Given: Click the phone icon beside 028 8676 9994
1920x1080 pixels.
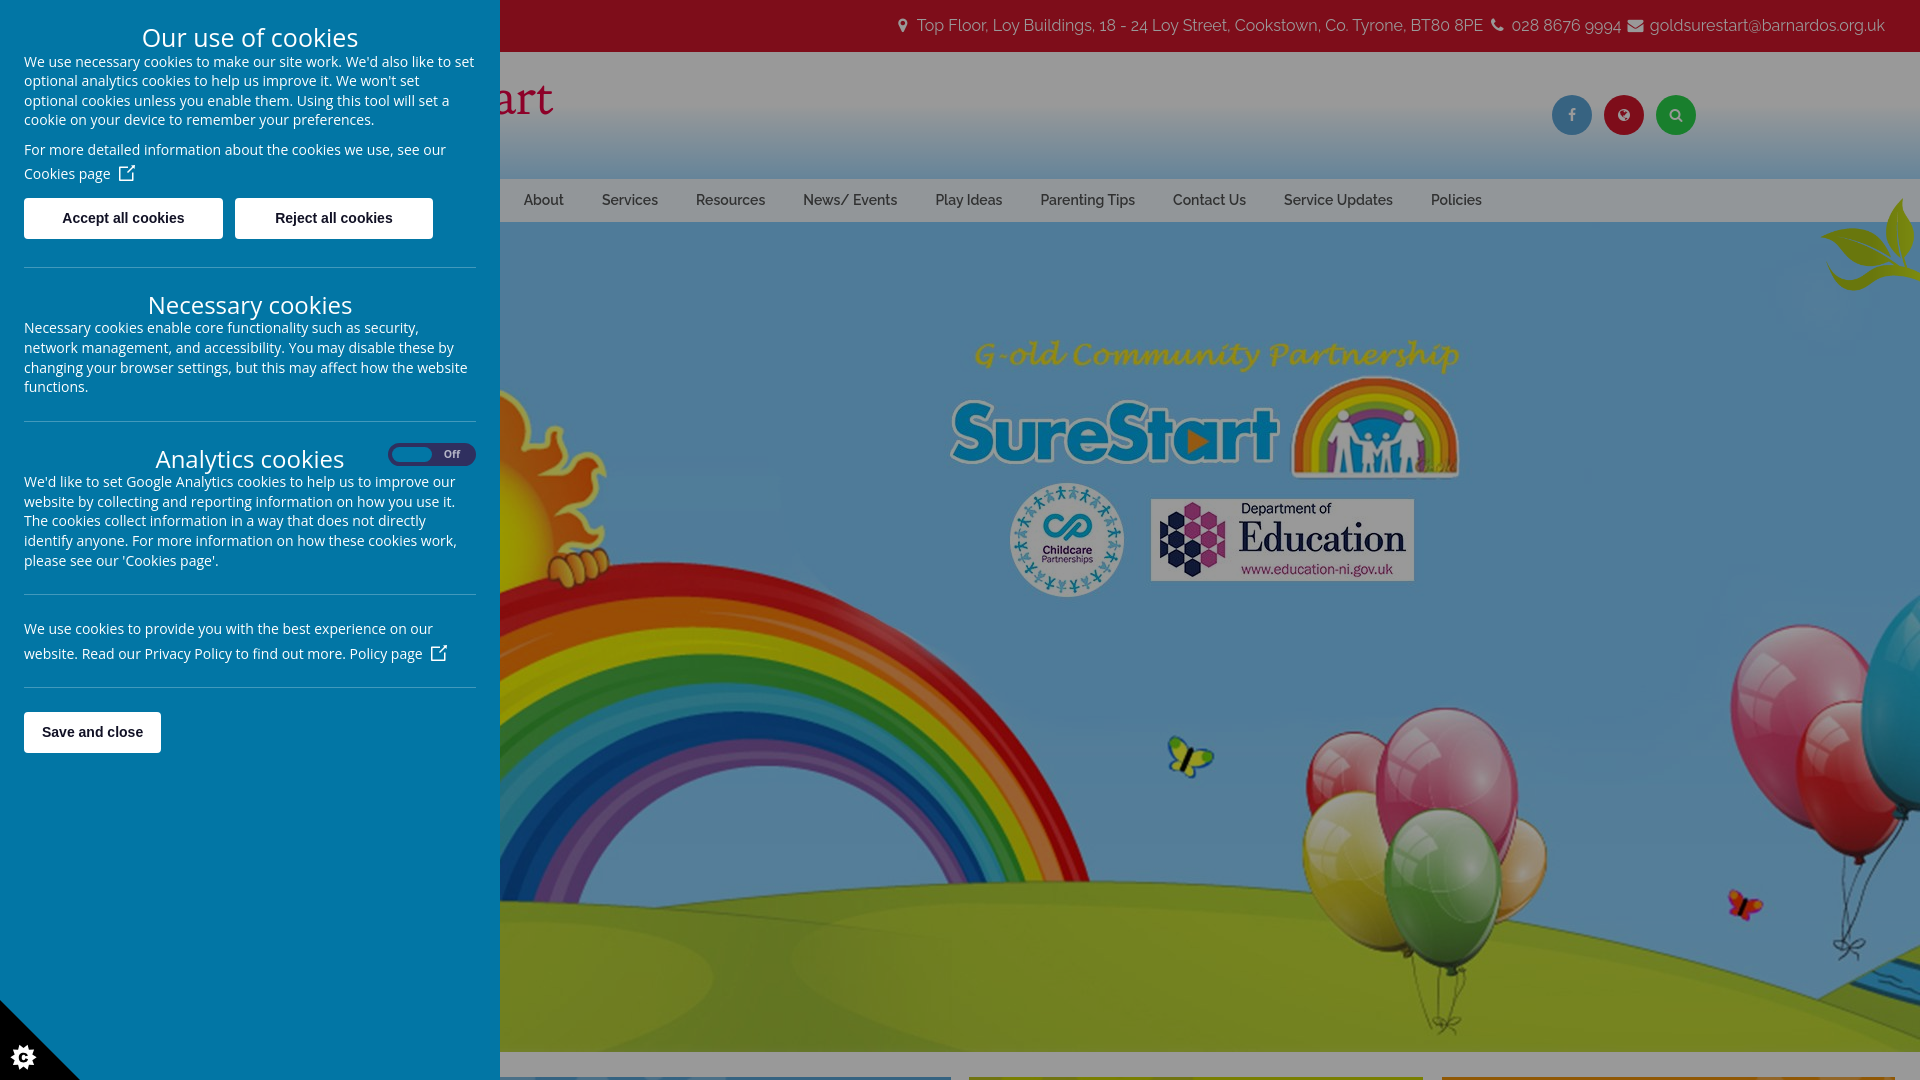Looking at the screenshot, I should point(1497,26).
